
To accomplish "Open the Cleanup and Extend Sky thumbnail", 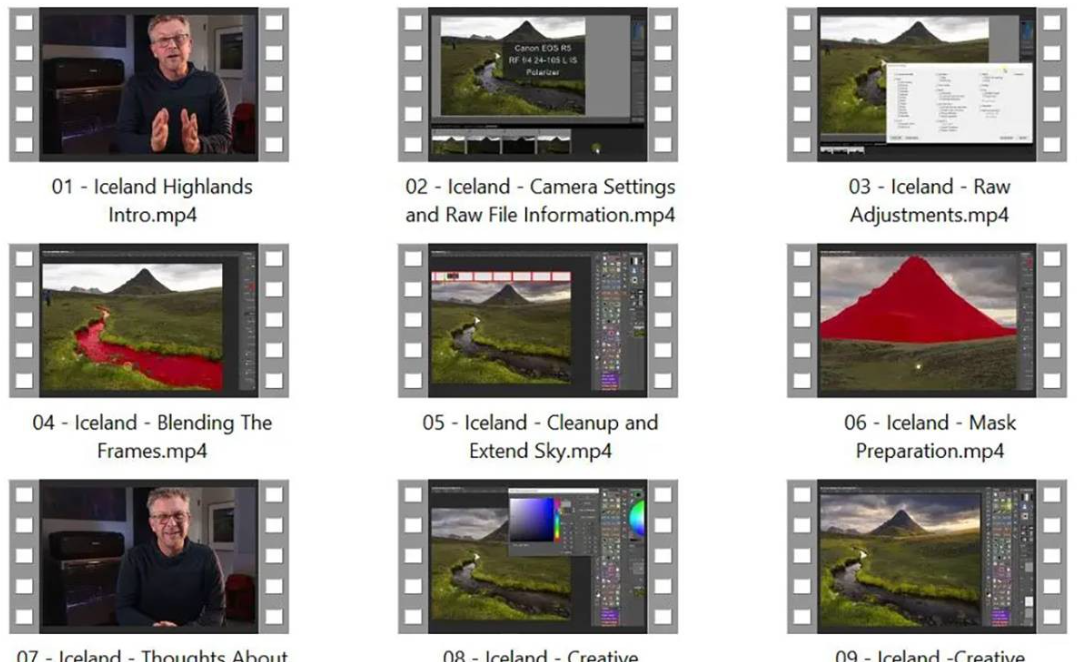I will (x=538, y=321).
